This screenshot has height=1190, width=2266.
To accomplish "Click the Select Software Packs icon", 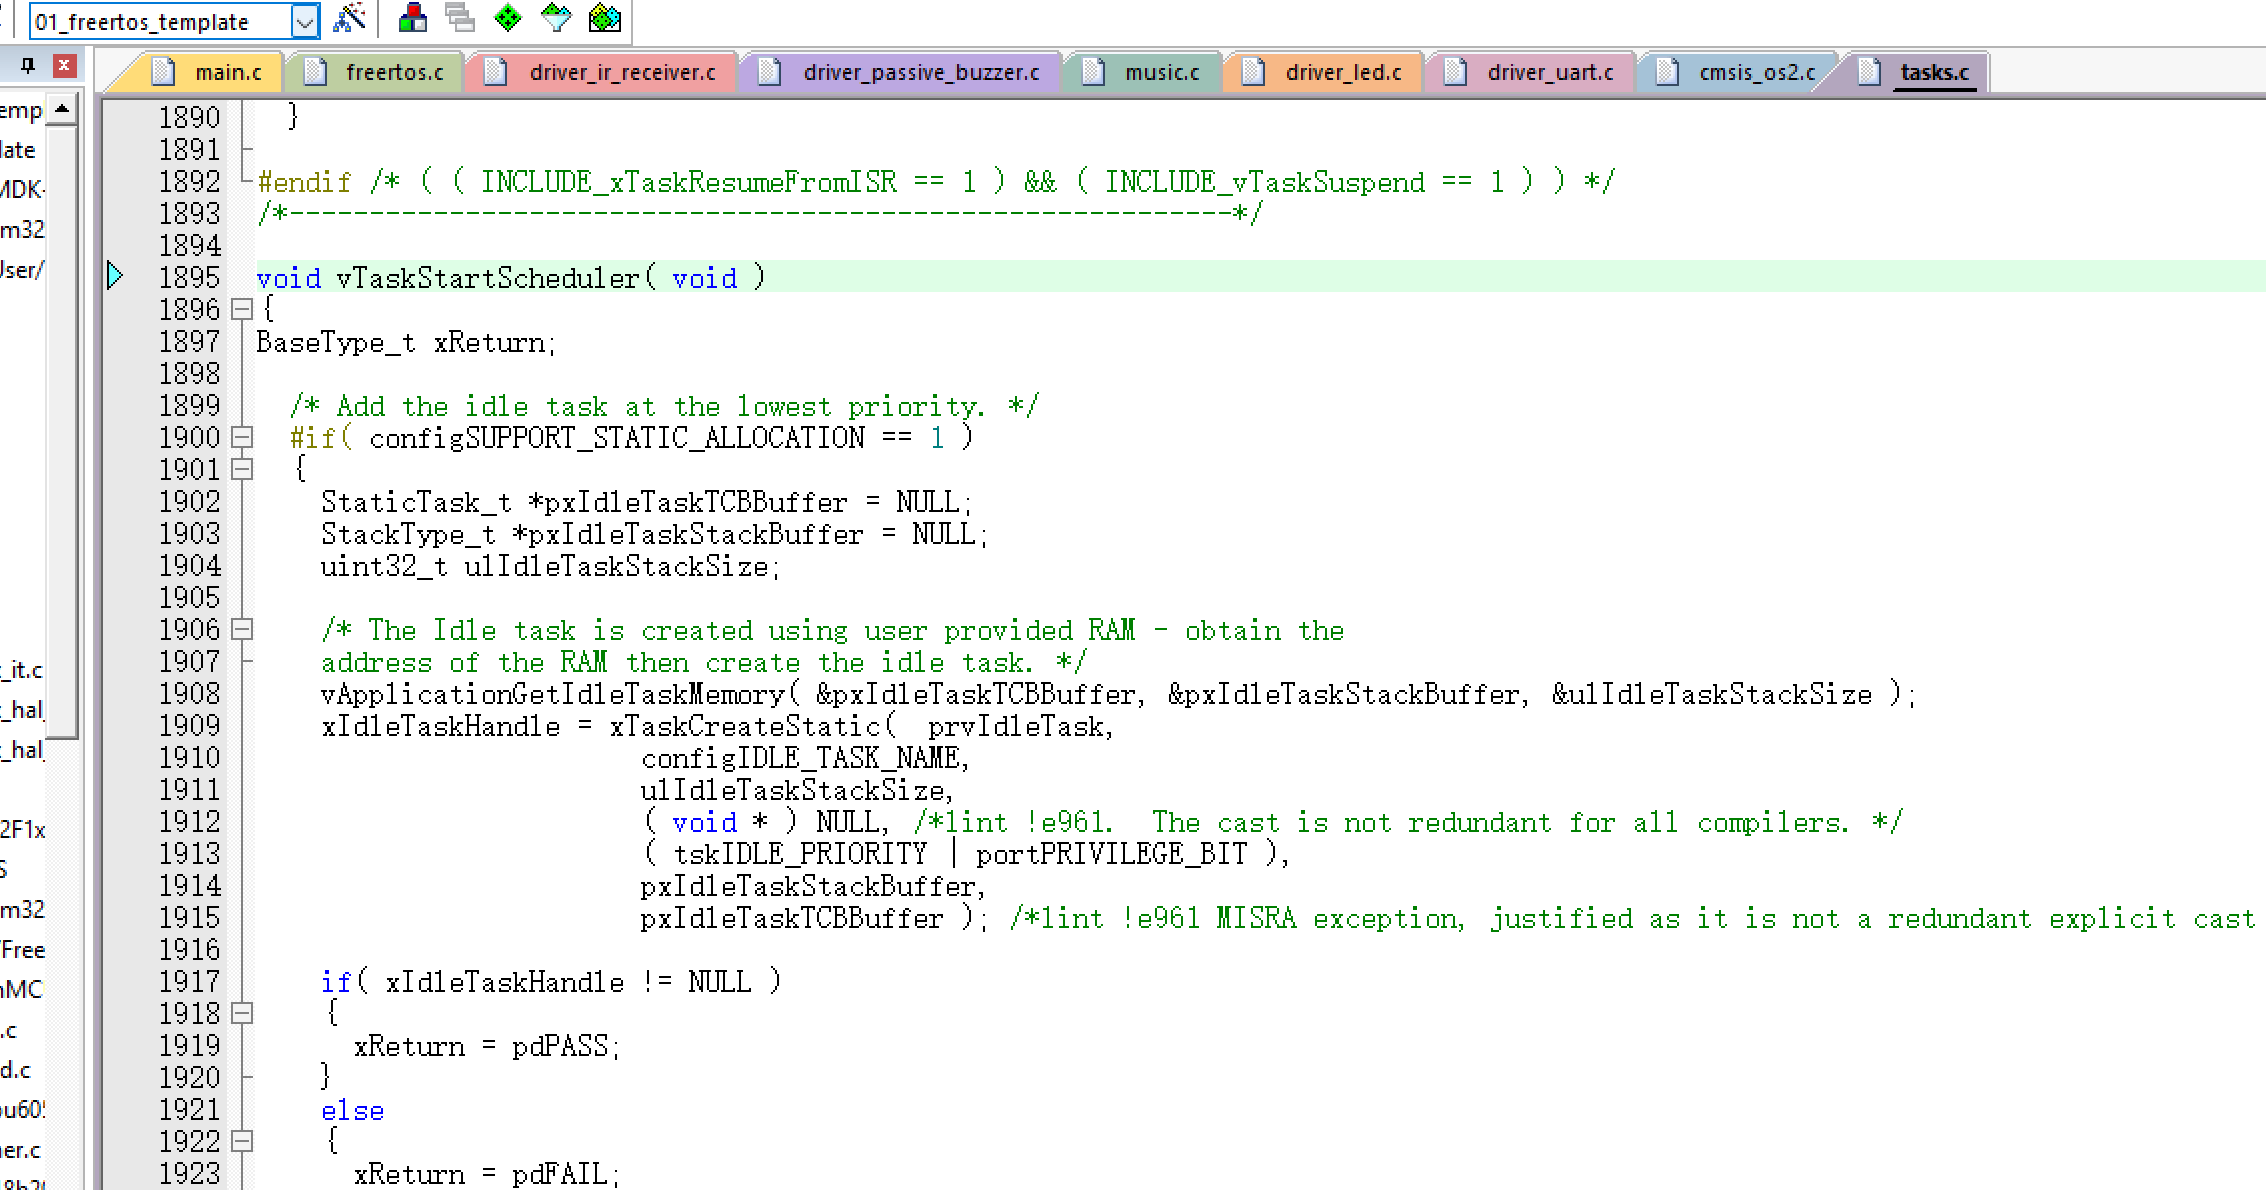I will [556, 18].
